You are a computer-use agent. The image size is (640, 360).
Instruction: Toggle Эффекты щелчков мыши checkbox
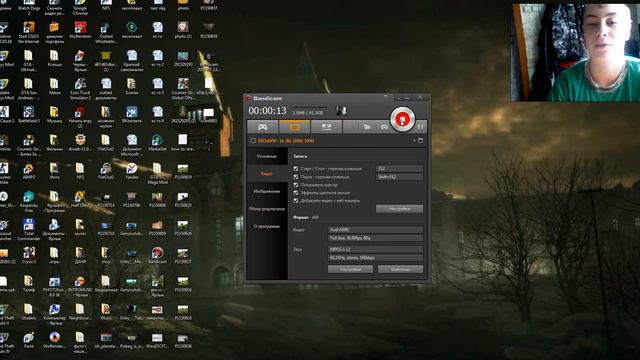click(x=296, y=193)
